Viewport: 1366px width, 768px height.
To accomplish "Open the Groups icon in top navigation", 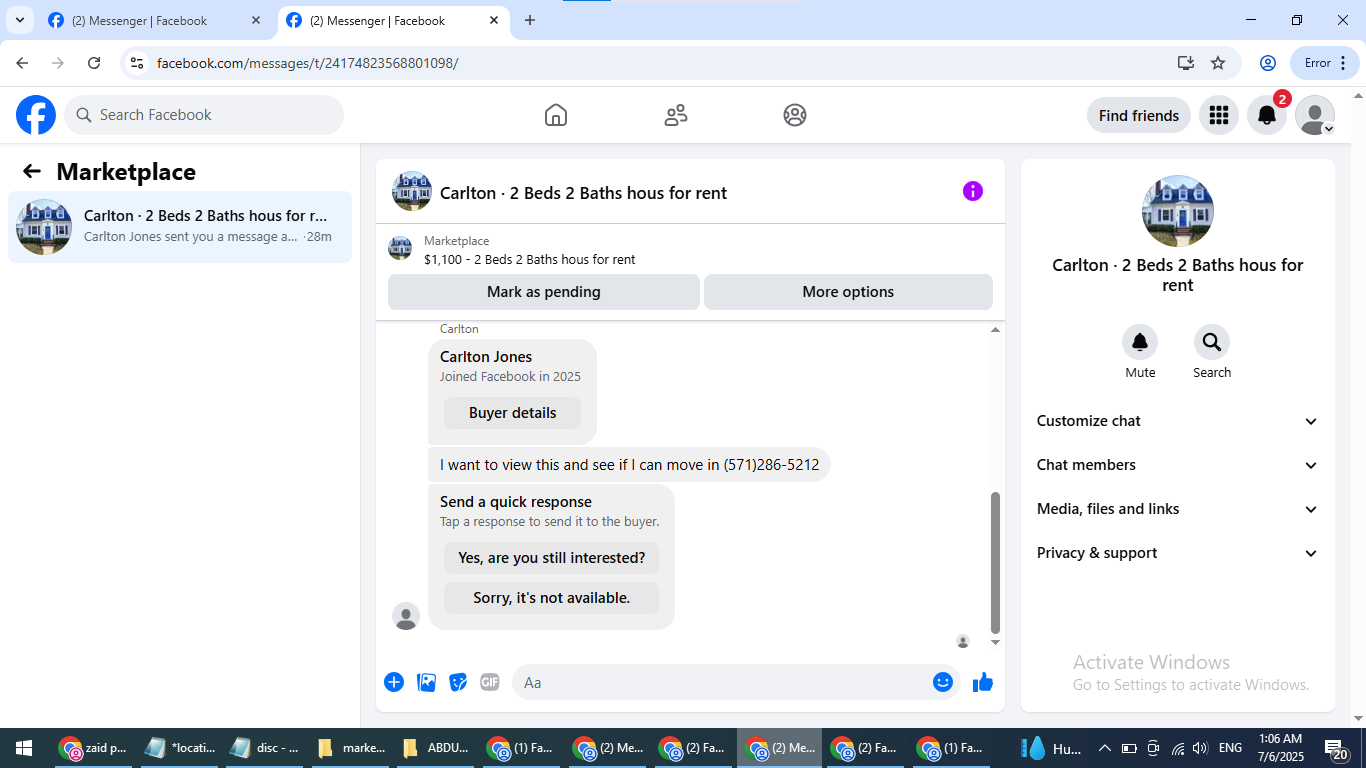I will click(x=795, y=115).
